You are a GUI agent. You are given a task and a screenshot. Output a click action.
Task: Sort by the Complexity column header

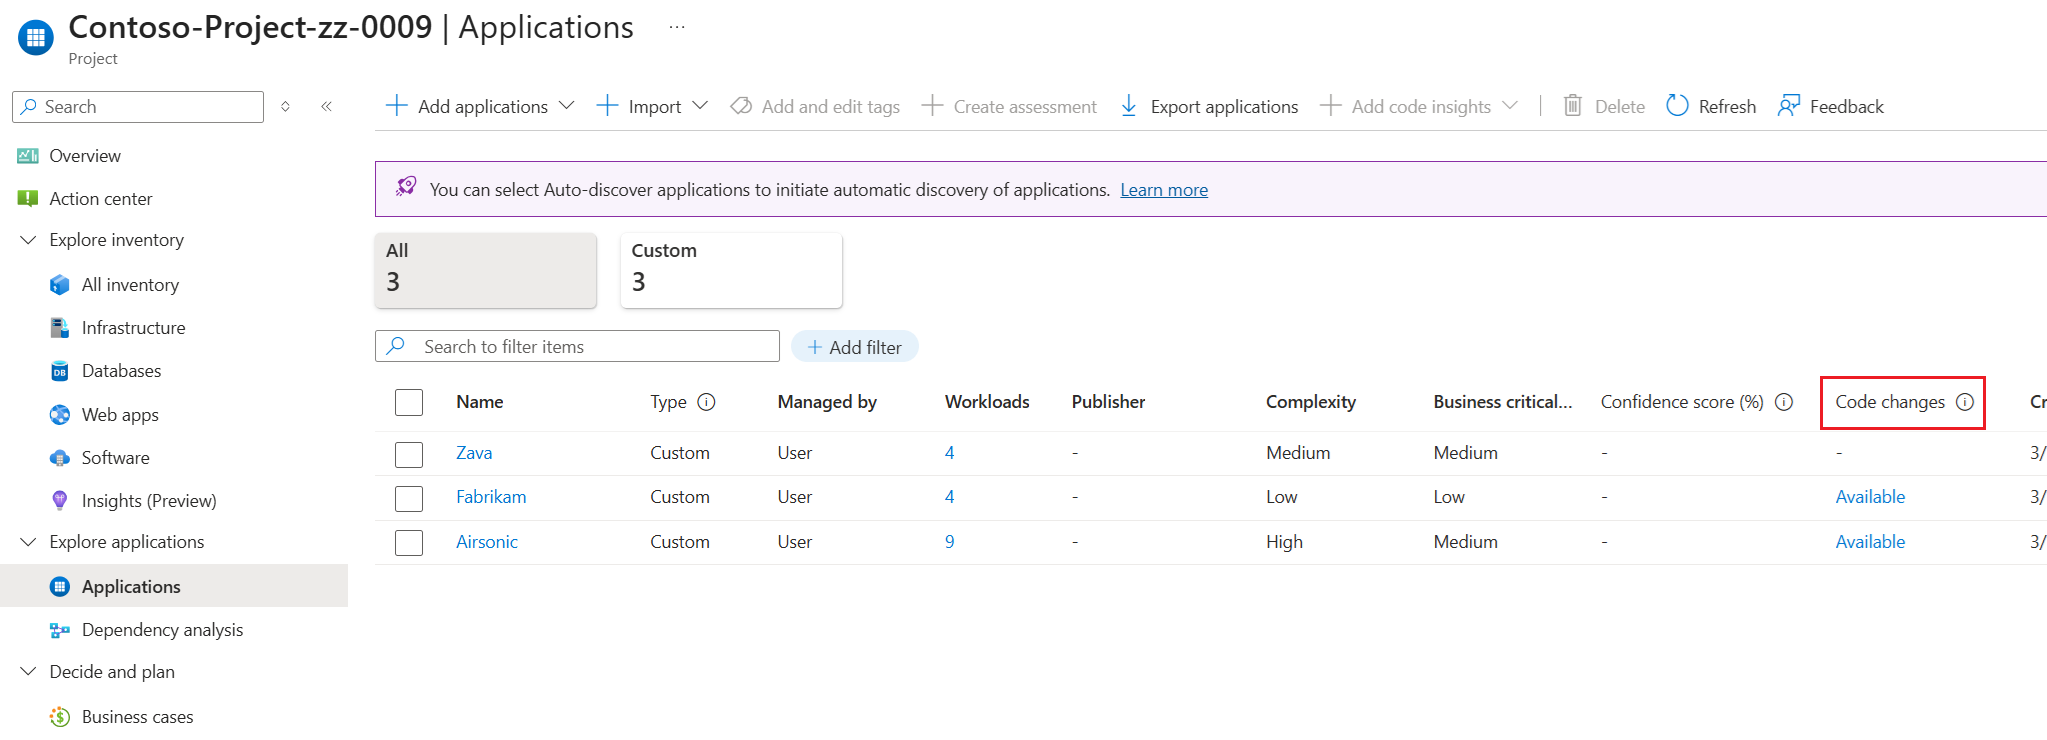(1311, 402)
